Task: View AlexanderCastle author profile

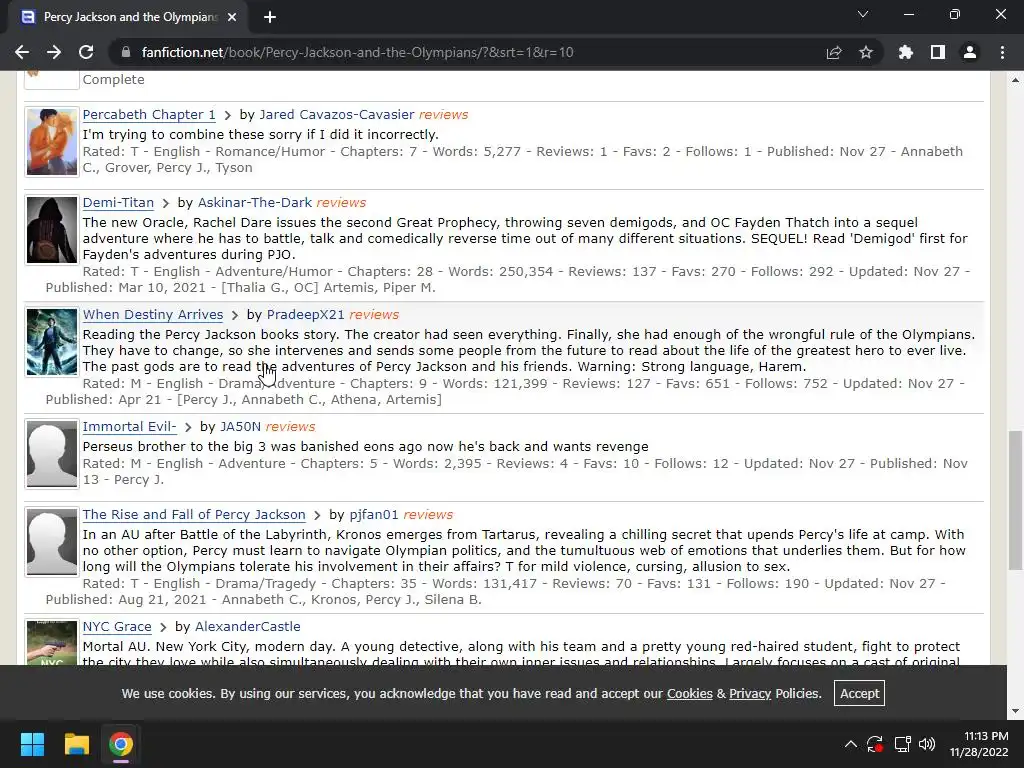Action: click(x=248, y=626)
